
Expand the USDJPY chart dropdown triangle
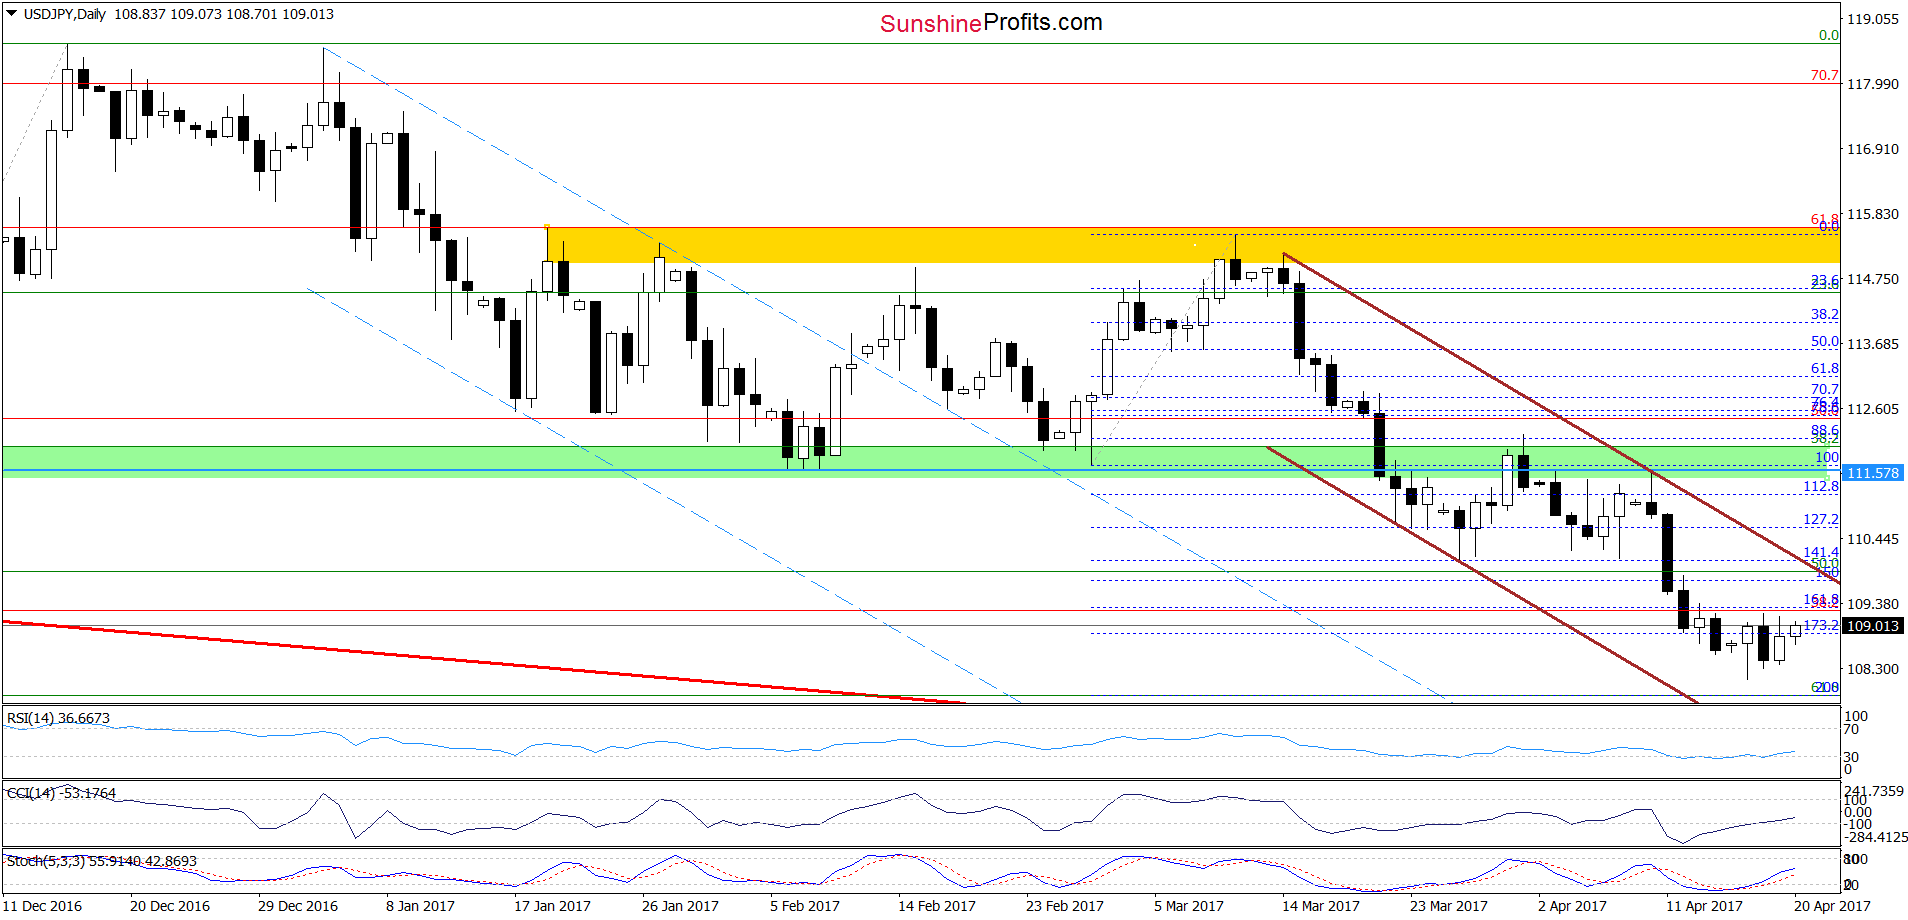click(12, 14)
